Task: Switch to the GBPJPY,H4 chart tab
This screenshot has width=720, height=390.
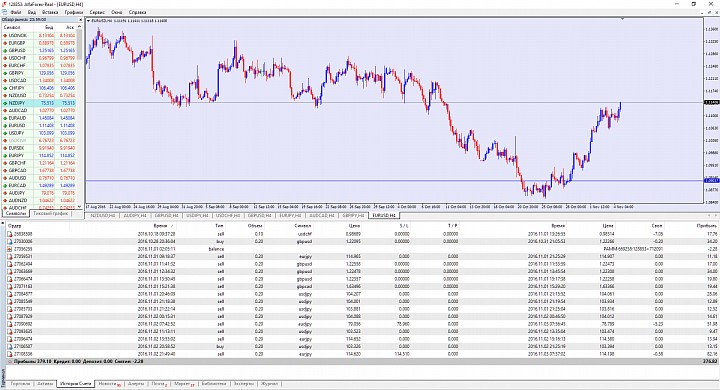Action: tap(354, 215)
